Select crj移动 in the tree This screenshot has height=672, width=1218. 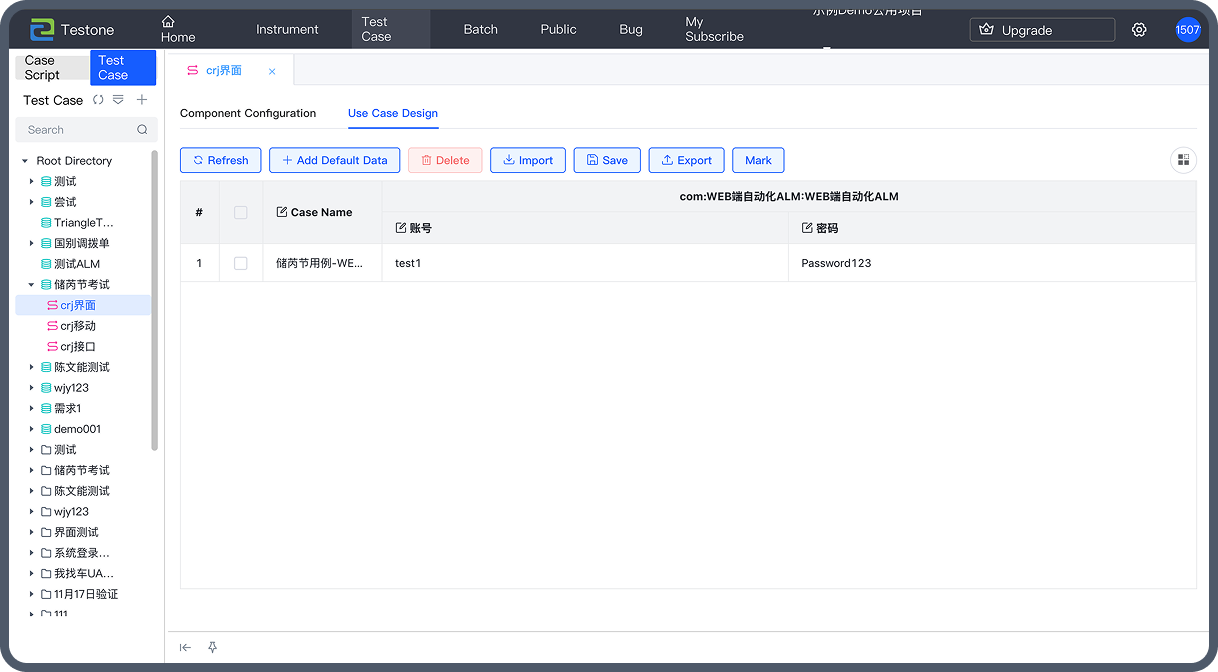78,326
